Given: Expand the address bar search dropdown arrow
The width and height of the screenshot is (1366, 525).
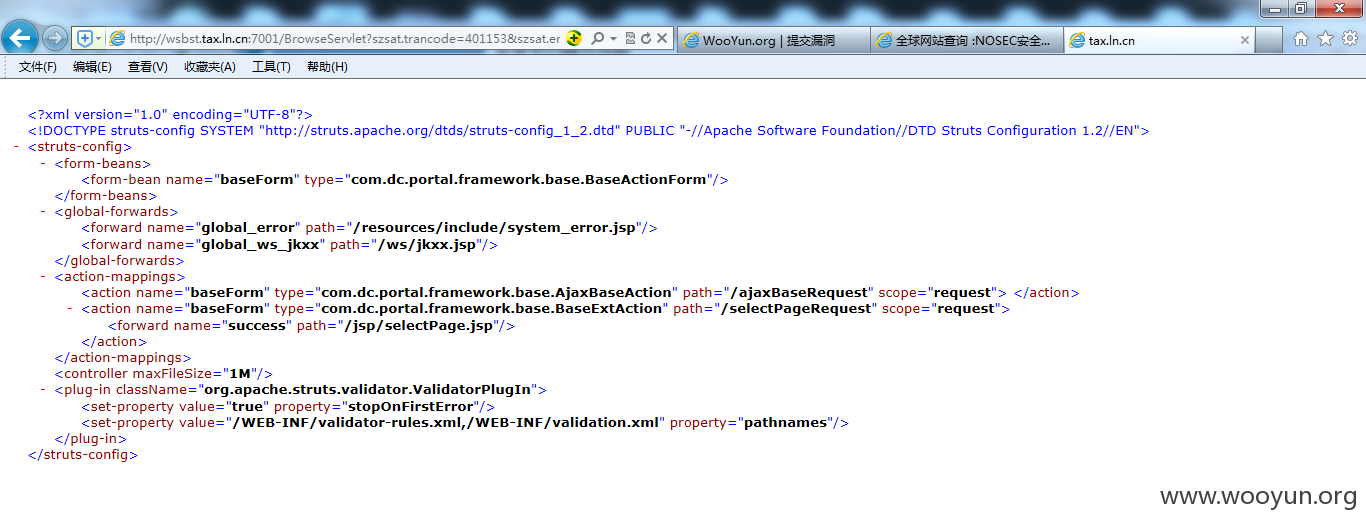Looking at the screenshot, I should click(x=613, y=39).
